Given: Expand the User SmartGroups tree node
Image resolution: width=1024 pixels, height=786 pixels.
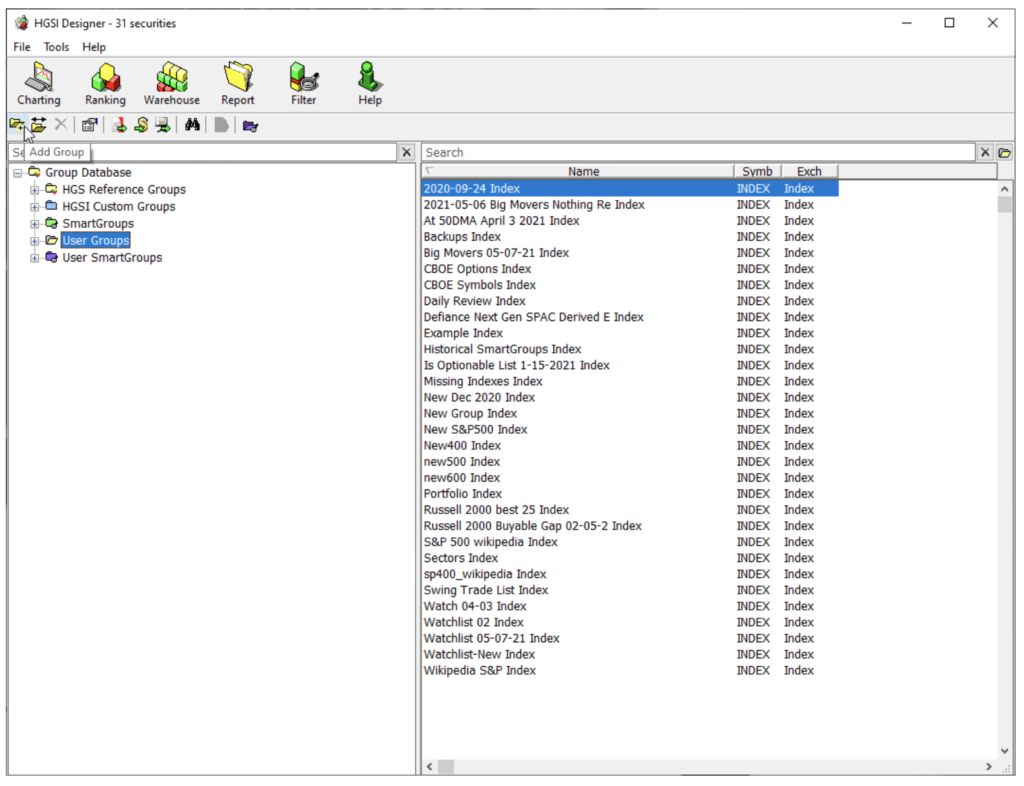Looking at the screenshot, I should pyautogui.click(x=35, y=258).
